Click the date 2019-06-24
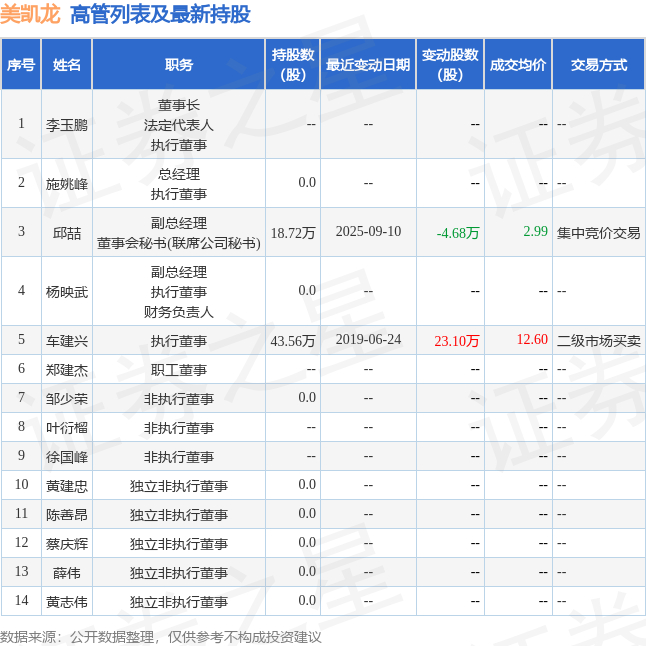This screenshot has height=646, width=646. tap(368, 339)
